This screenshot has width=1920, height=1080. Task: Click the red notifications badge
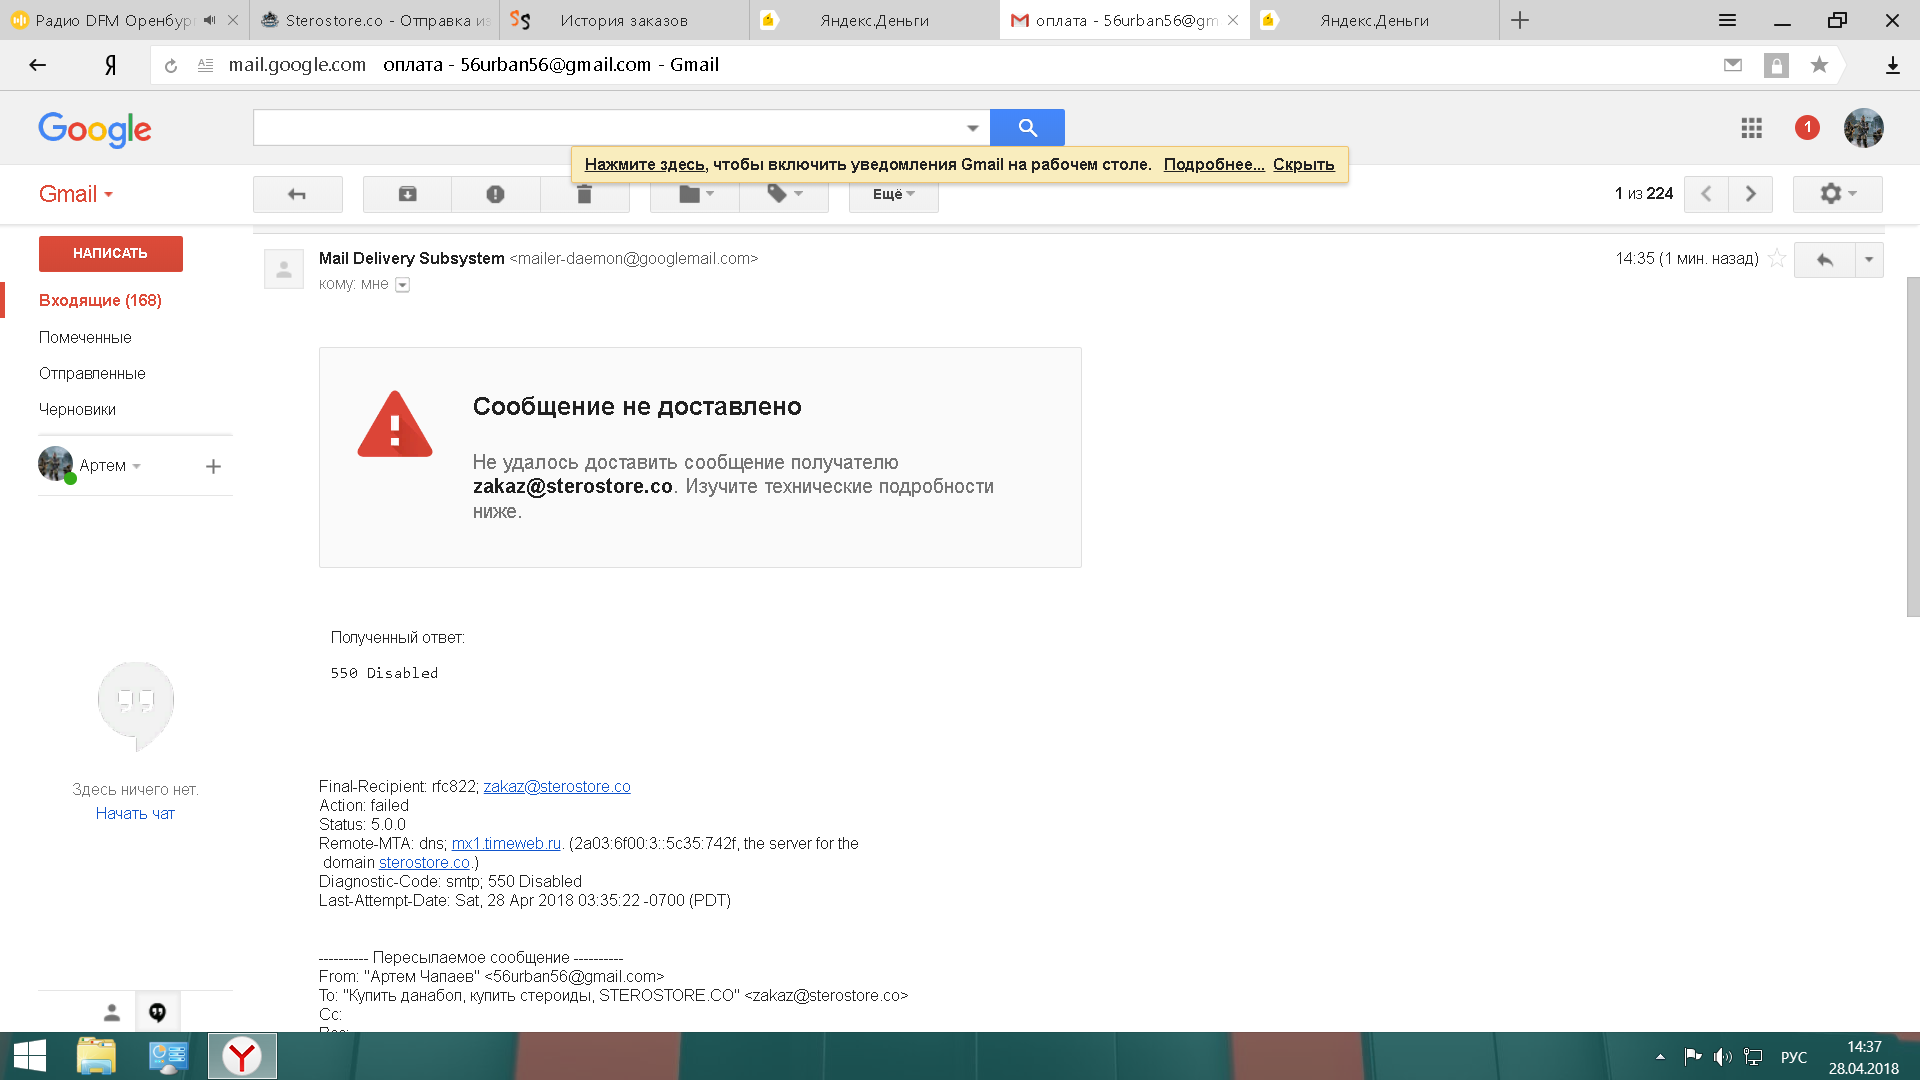pyautogui.click(x=1807, y=127)
